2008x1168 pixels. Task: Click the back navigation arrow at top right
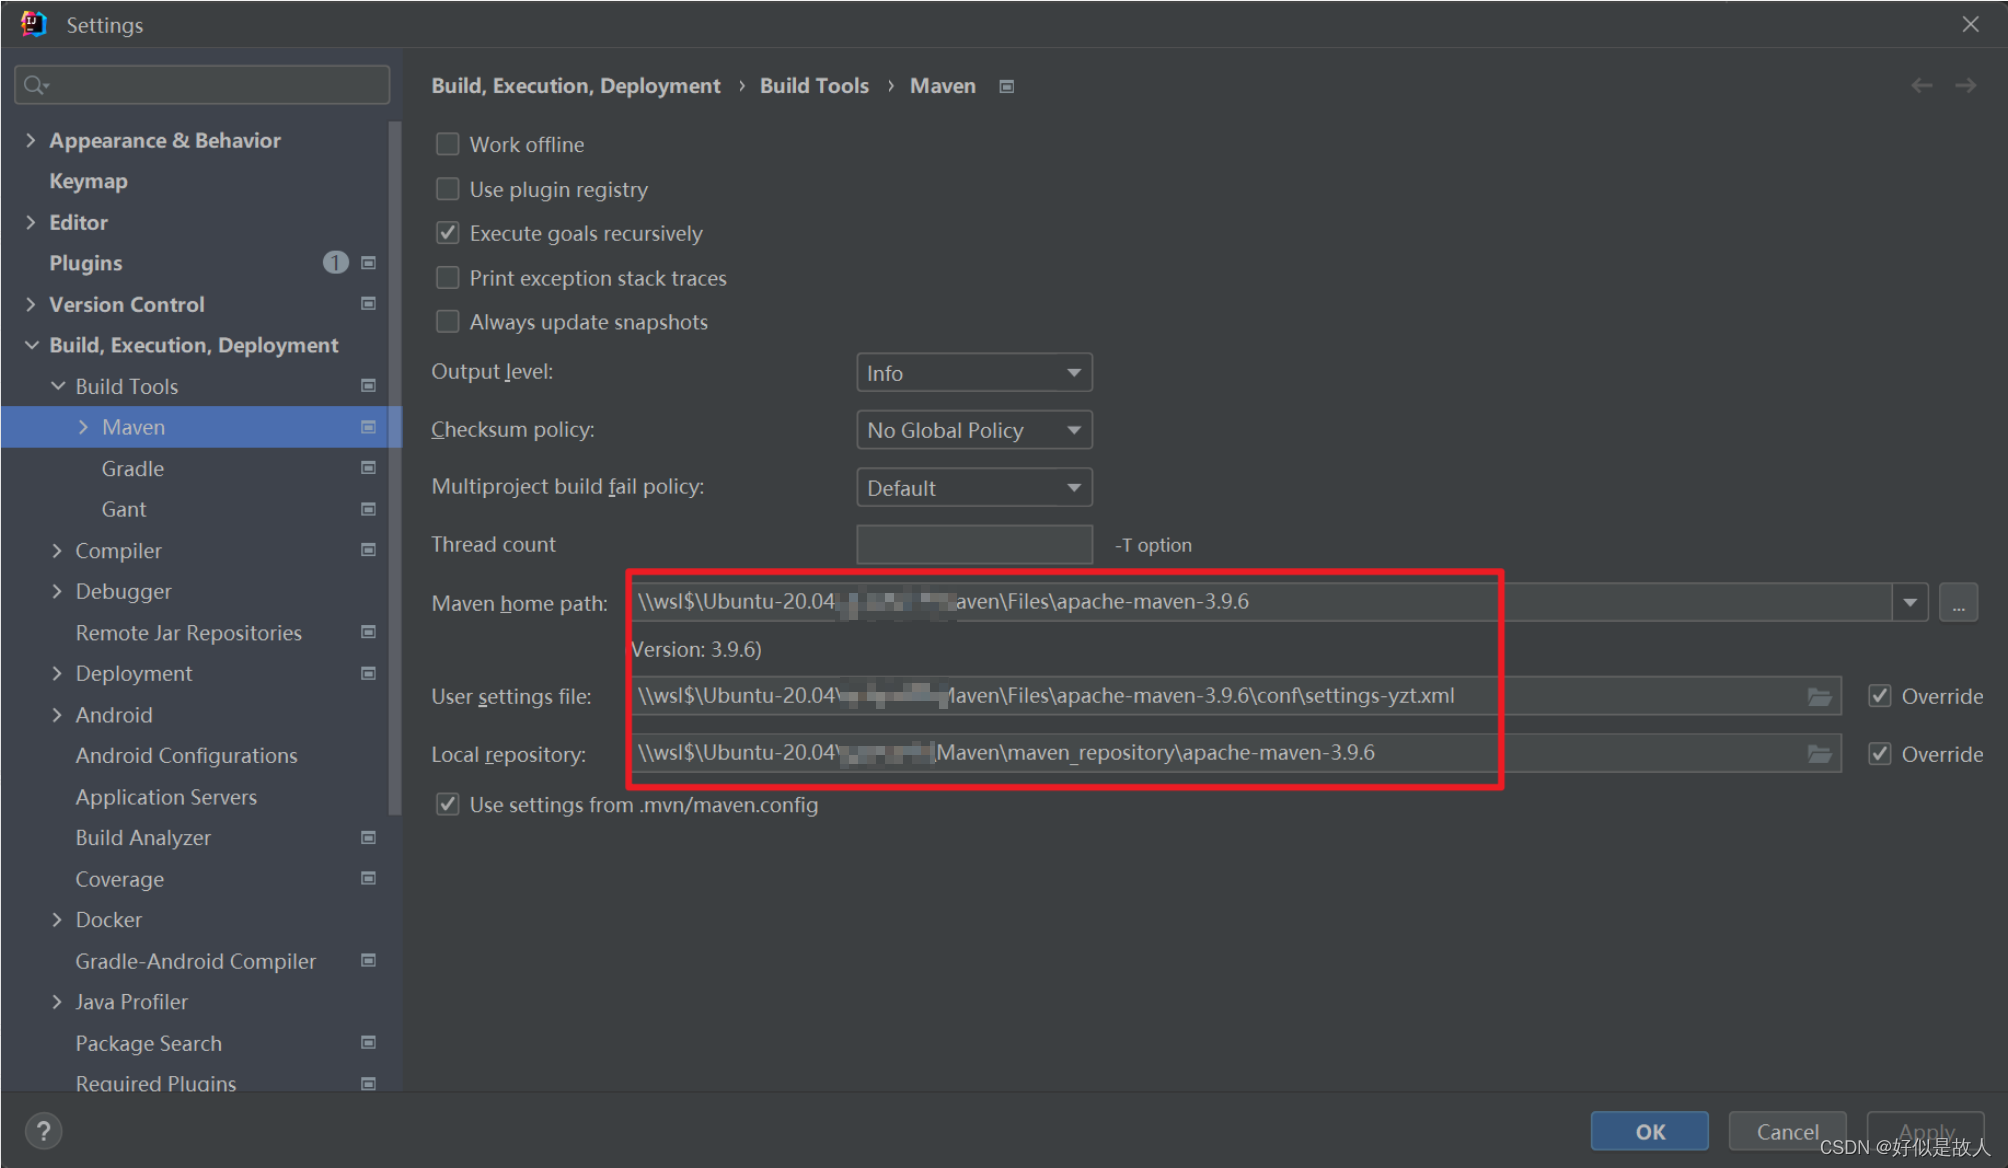[x=1921, y=85]
